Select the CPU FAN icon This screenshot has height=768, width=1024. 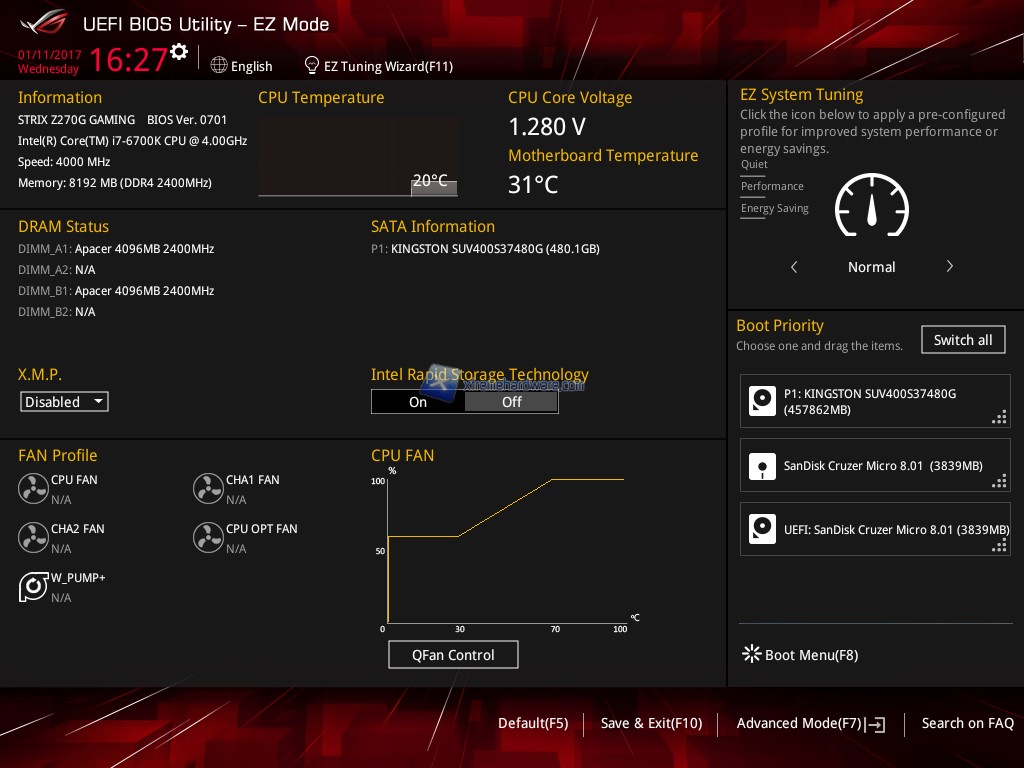(x=33, y=488)
